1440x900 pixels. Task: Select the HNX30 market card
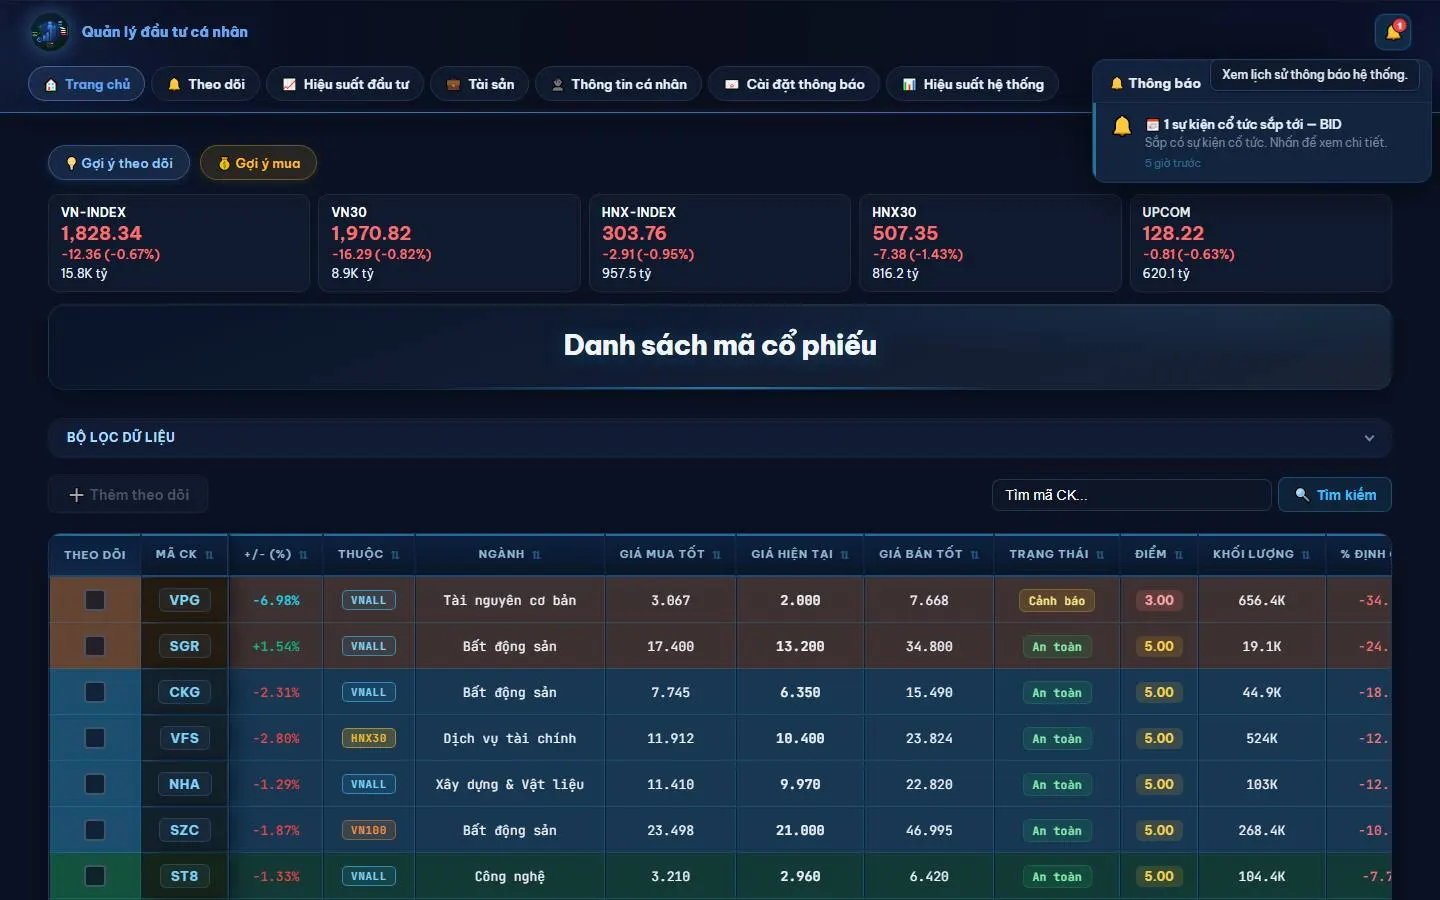point(990,243)
